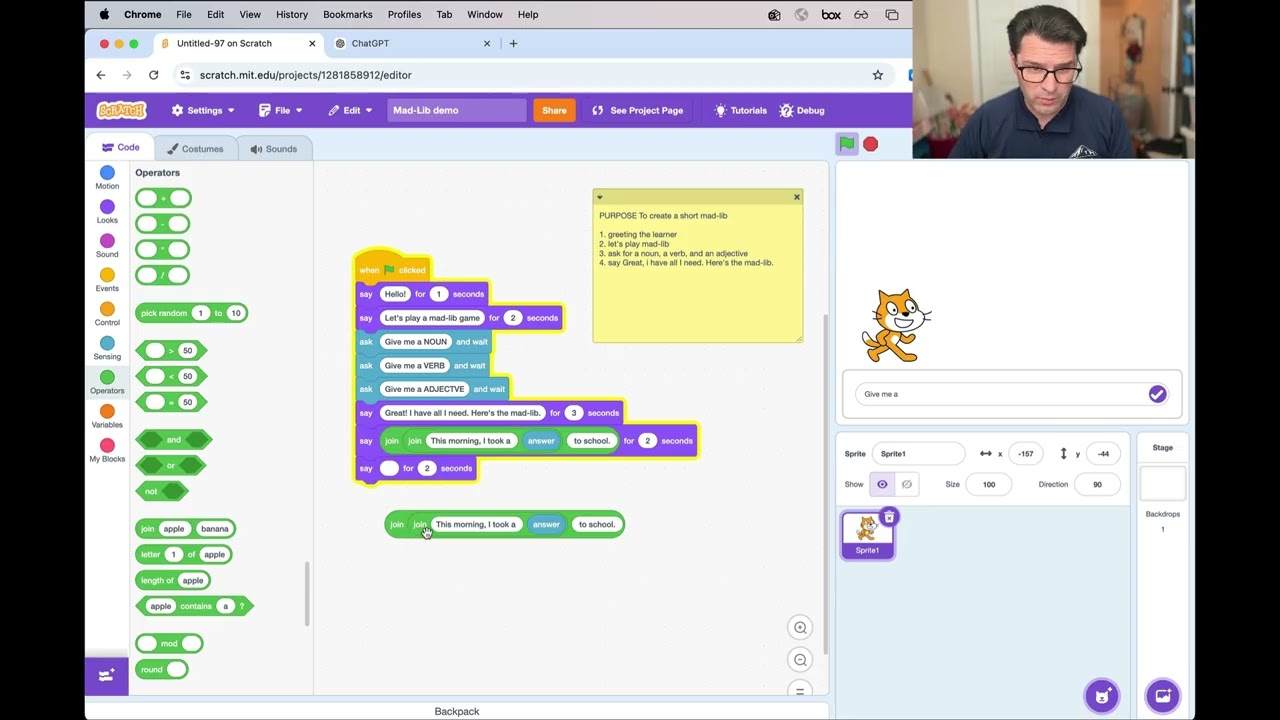Select the Motion block category
The image size is (1280, 720).
(x=107, y=178)
